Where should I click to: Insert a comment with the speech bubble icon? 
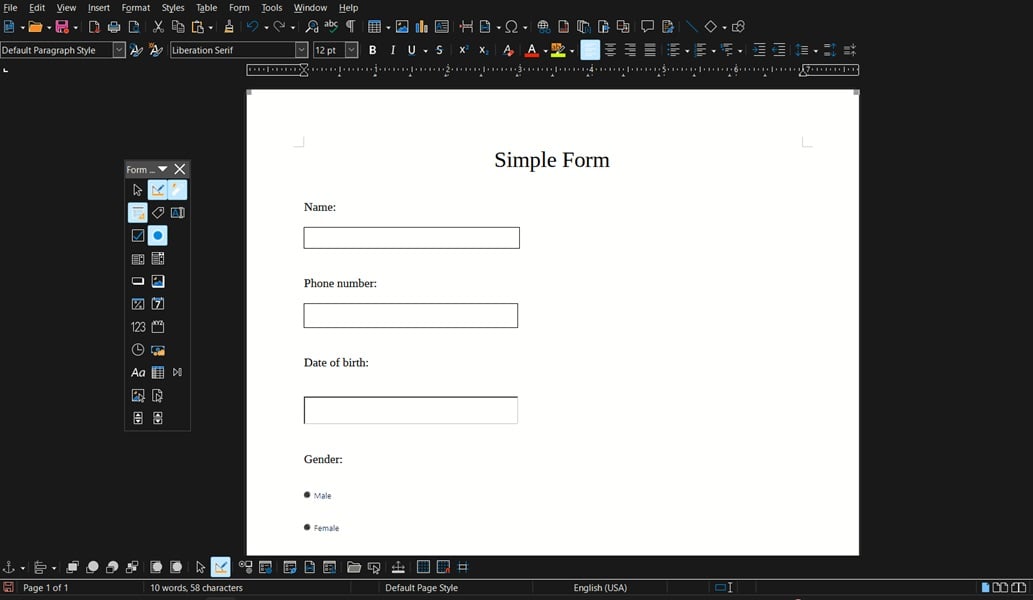[648, 26]
